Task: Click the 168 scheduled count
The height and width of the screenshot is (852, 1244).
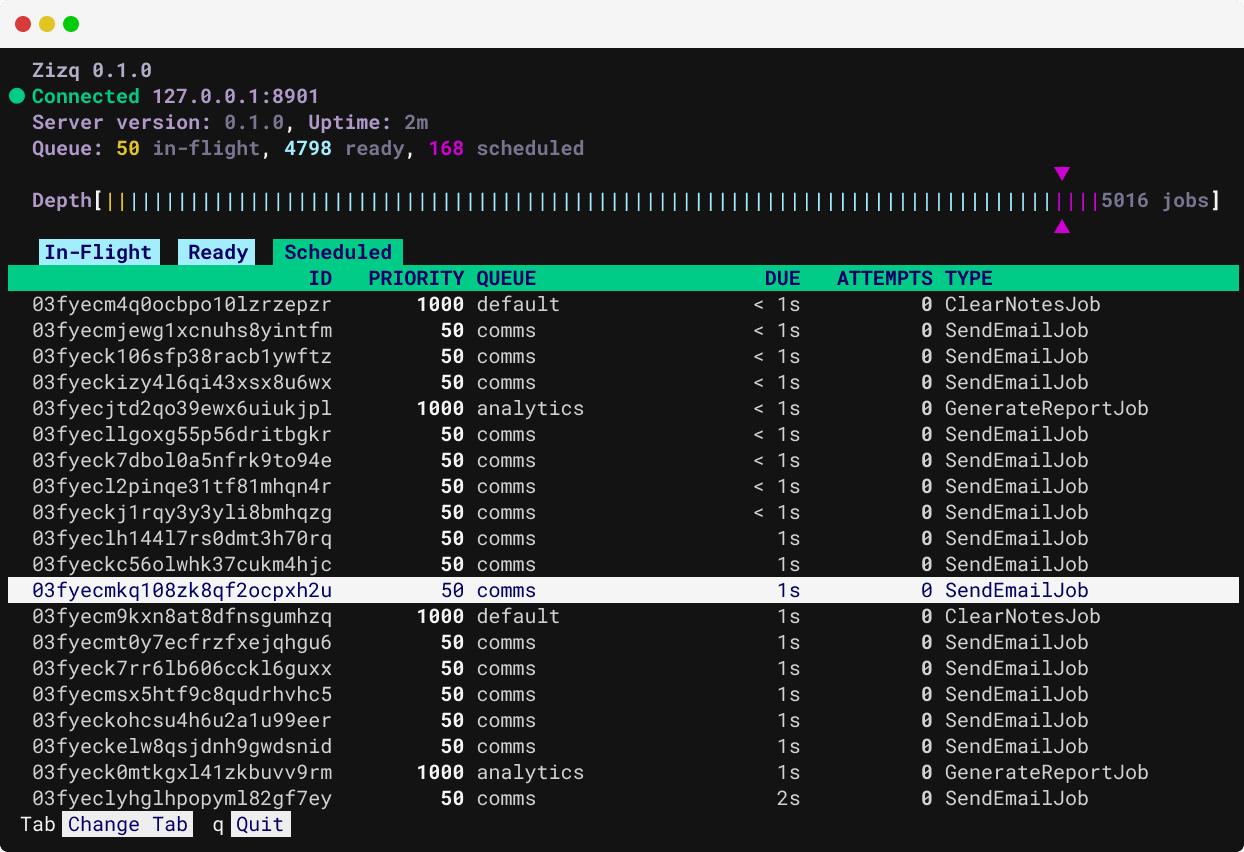Action: pos(446,148)
